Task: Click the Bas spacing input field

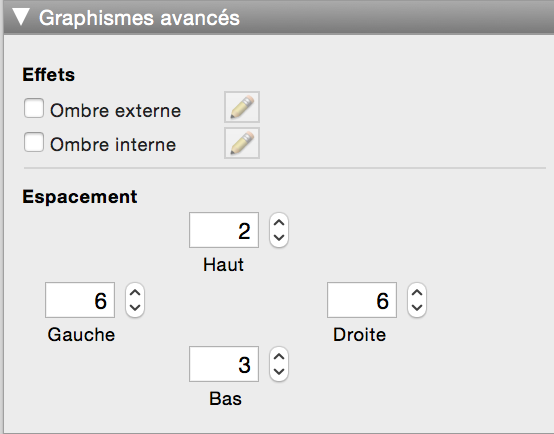Action: 224,364
